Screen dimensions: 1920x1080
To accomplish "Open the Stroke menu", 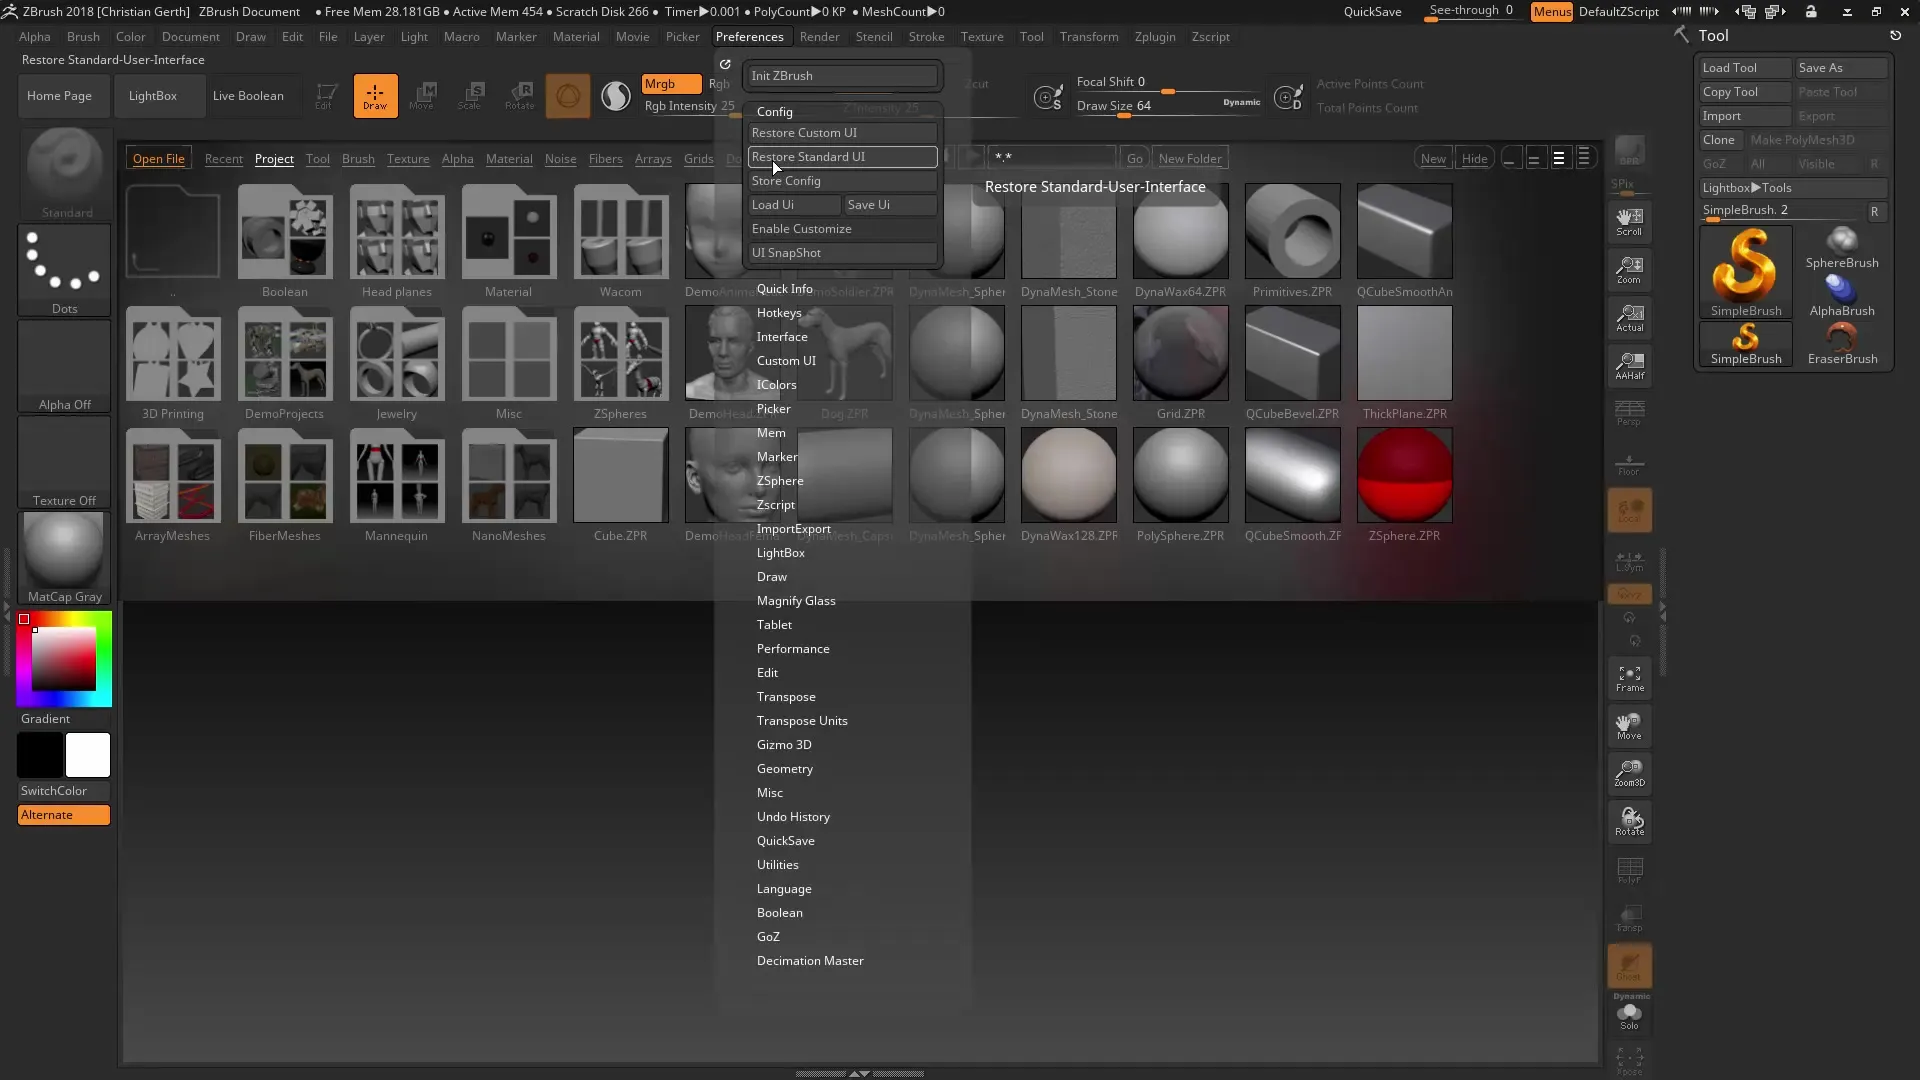I will (926, 37).
